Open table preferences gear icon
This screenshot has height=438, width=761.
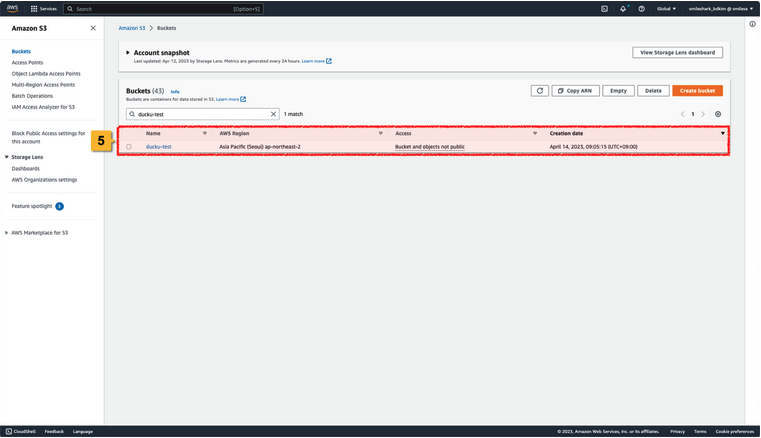tap(717, 114)
